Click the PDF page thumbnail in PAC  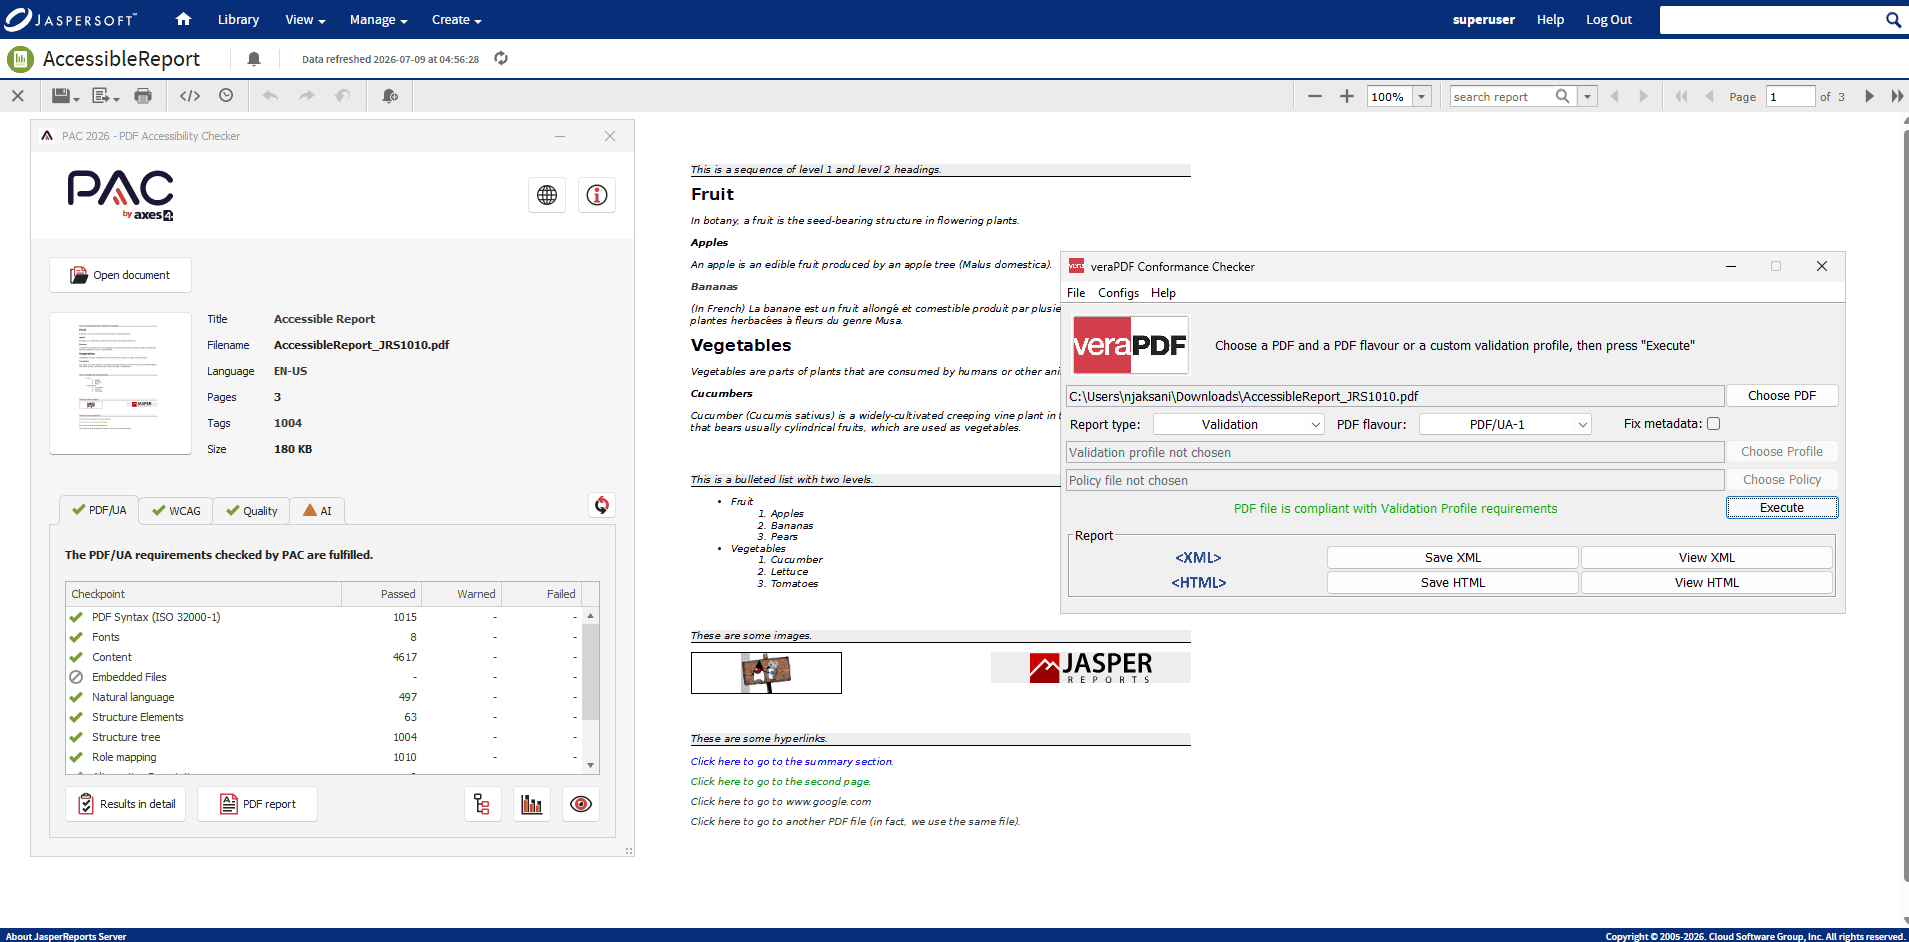click(x=120, y=383)
